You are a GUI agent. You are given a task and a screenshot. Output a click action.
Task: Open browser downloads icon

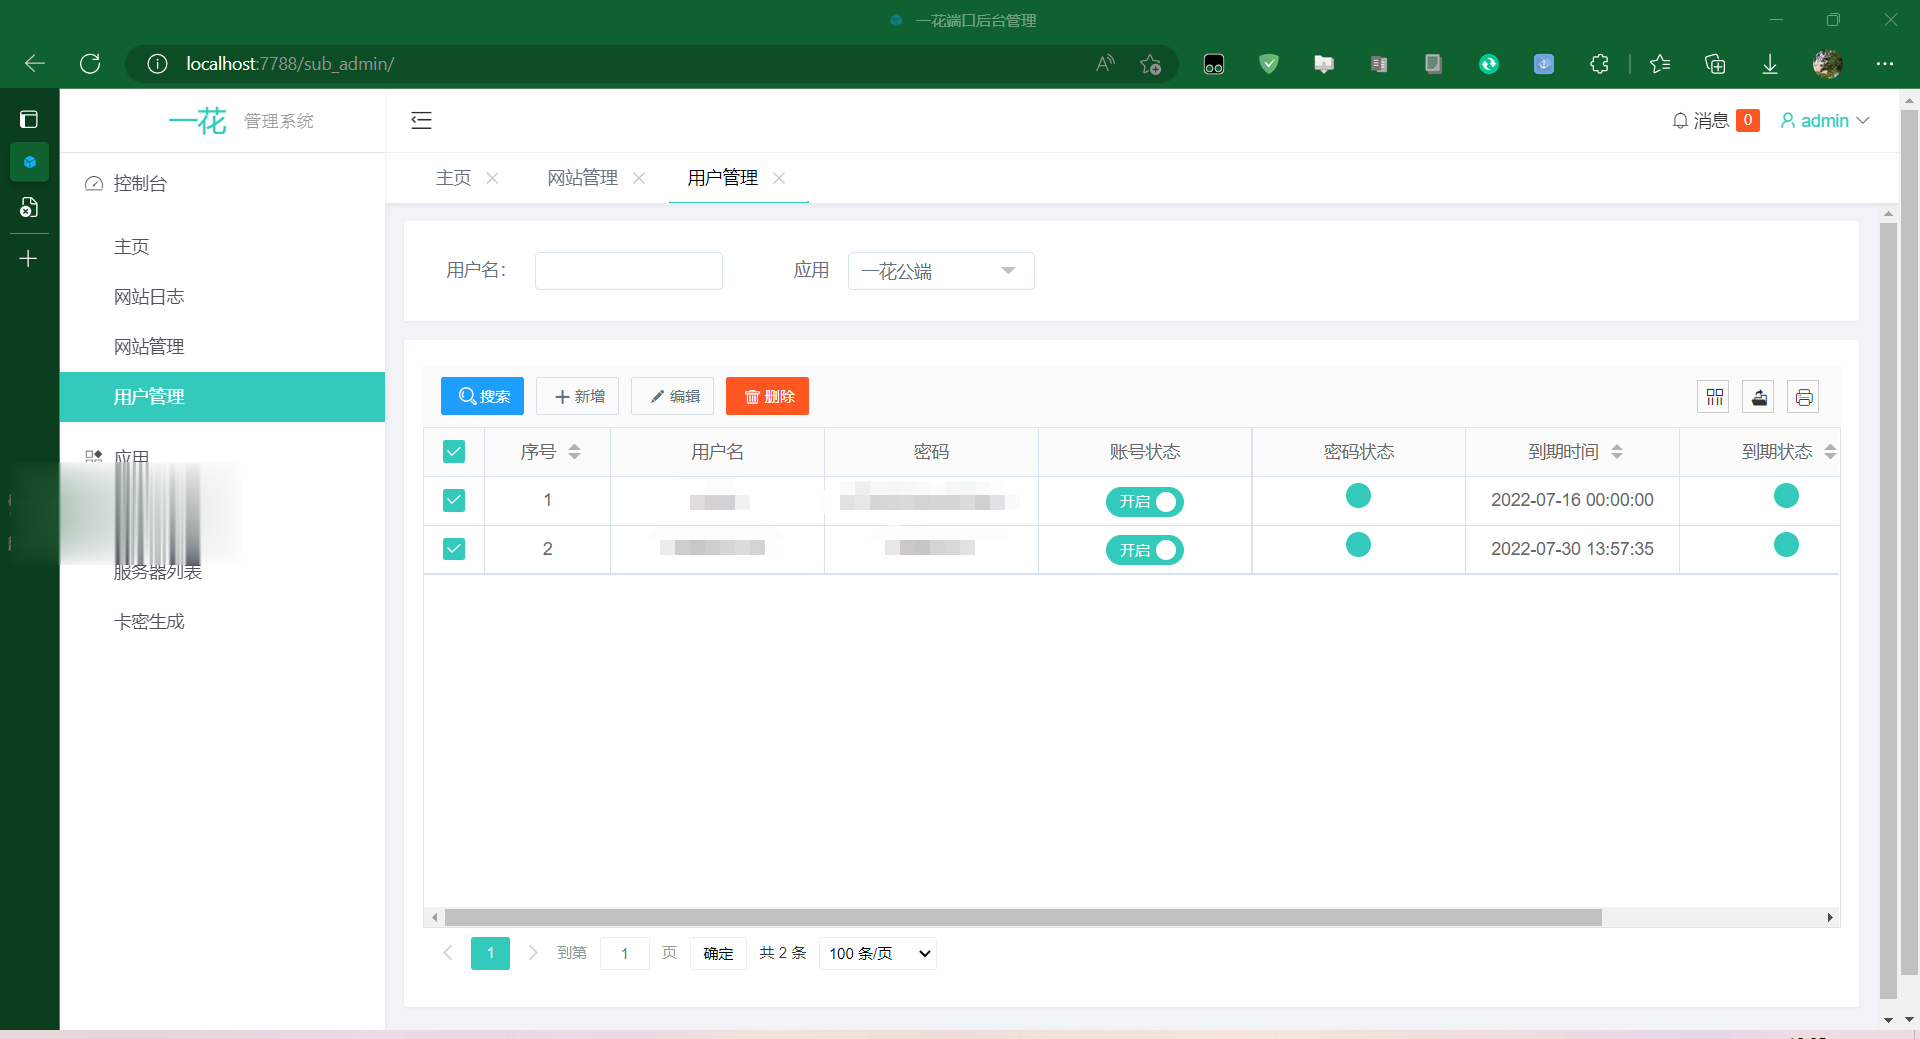pos(1769,64)
